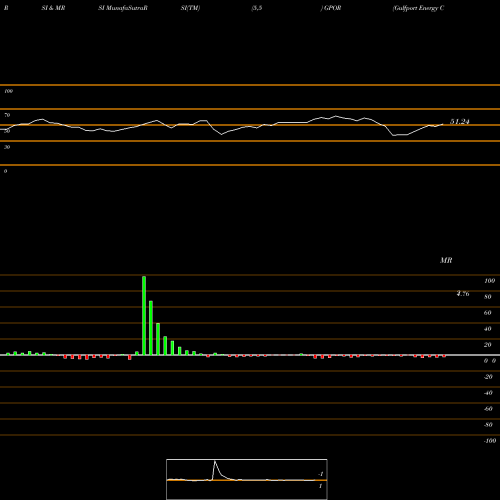Screen dimensions: 500x500
Task: Click the GPOR ticker text in the header
Action: (x=332, y=8)
